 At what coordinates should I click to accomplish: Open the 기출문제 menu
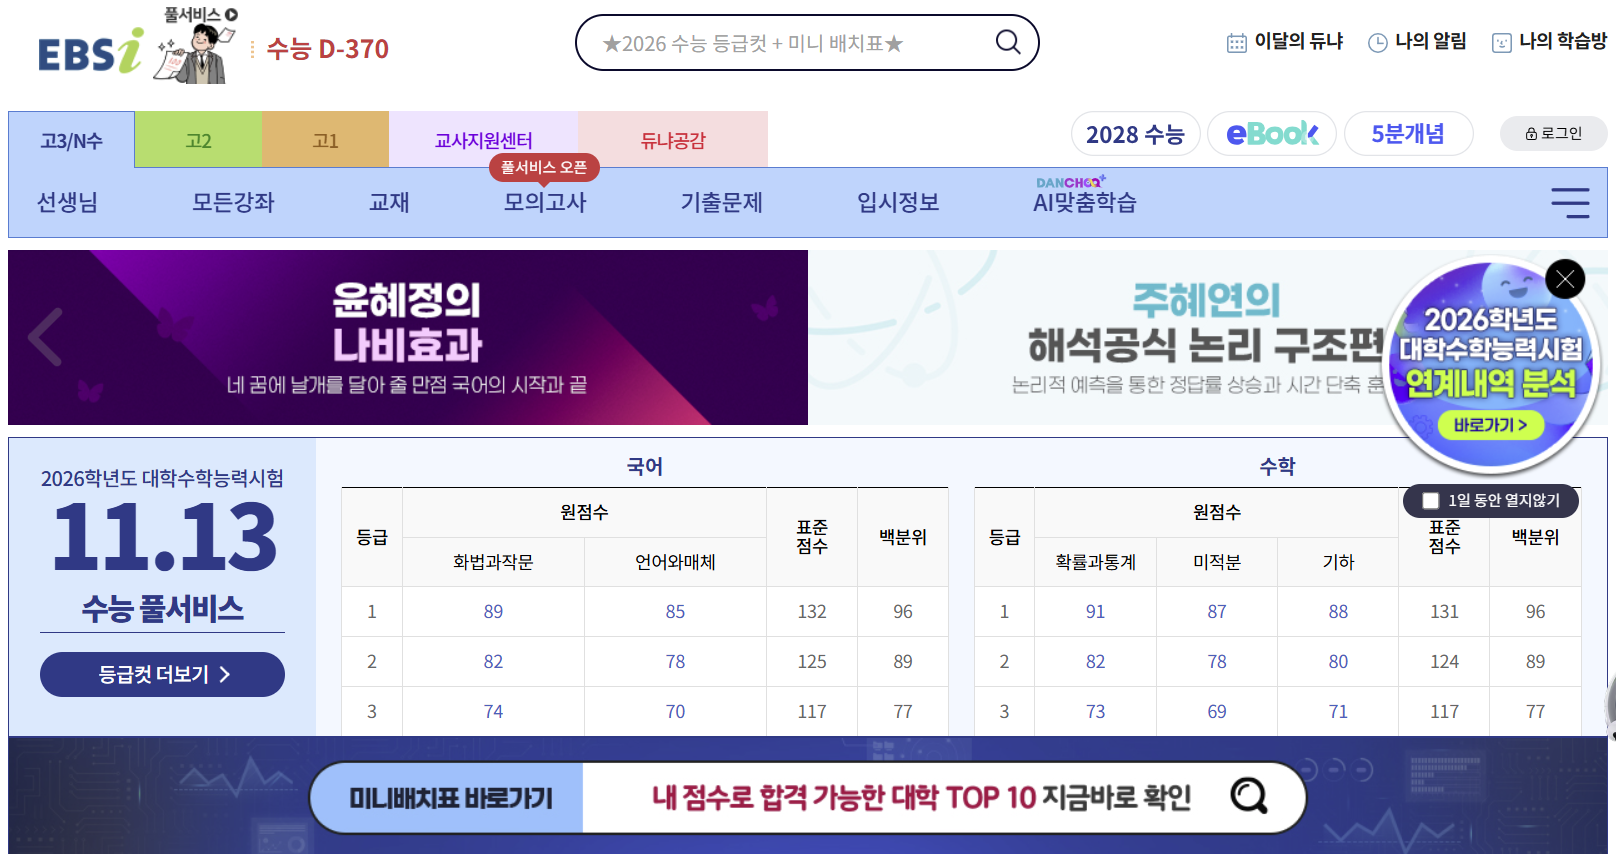tap(721, 203)
